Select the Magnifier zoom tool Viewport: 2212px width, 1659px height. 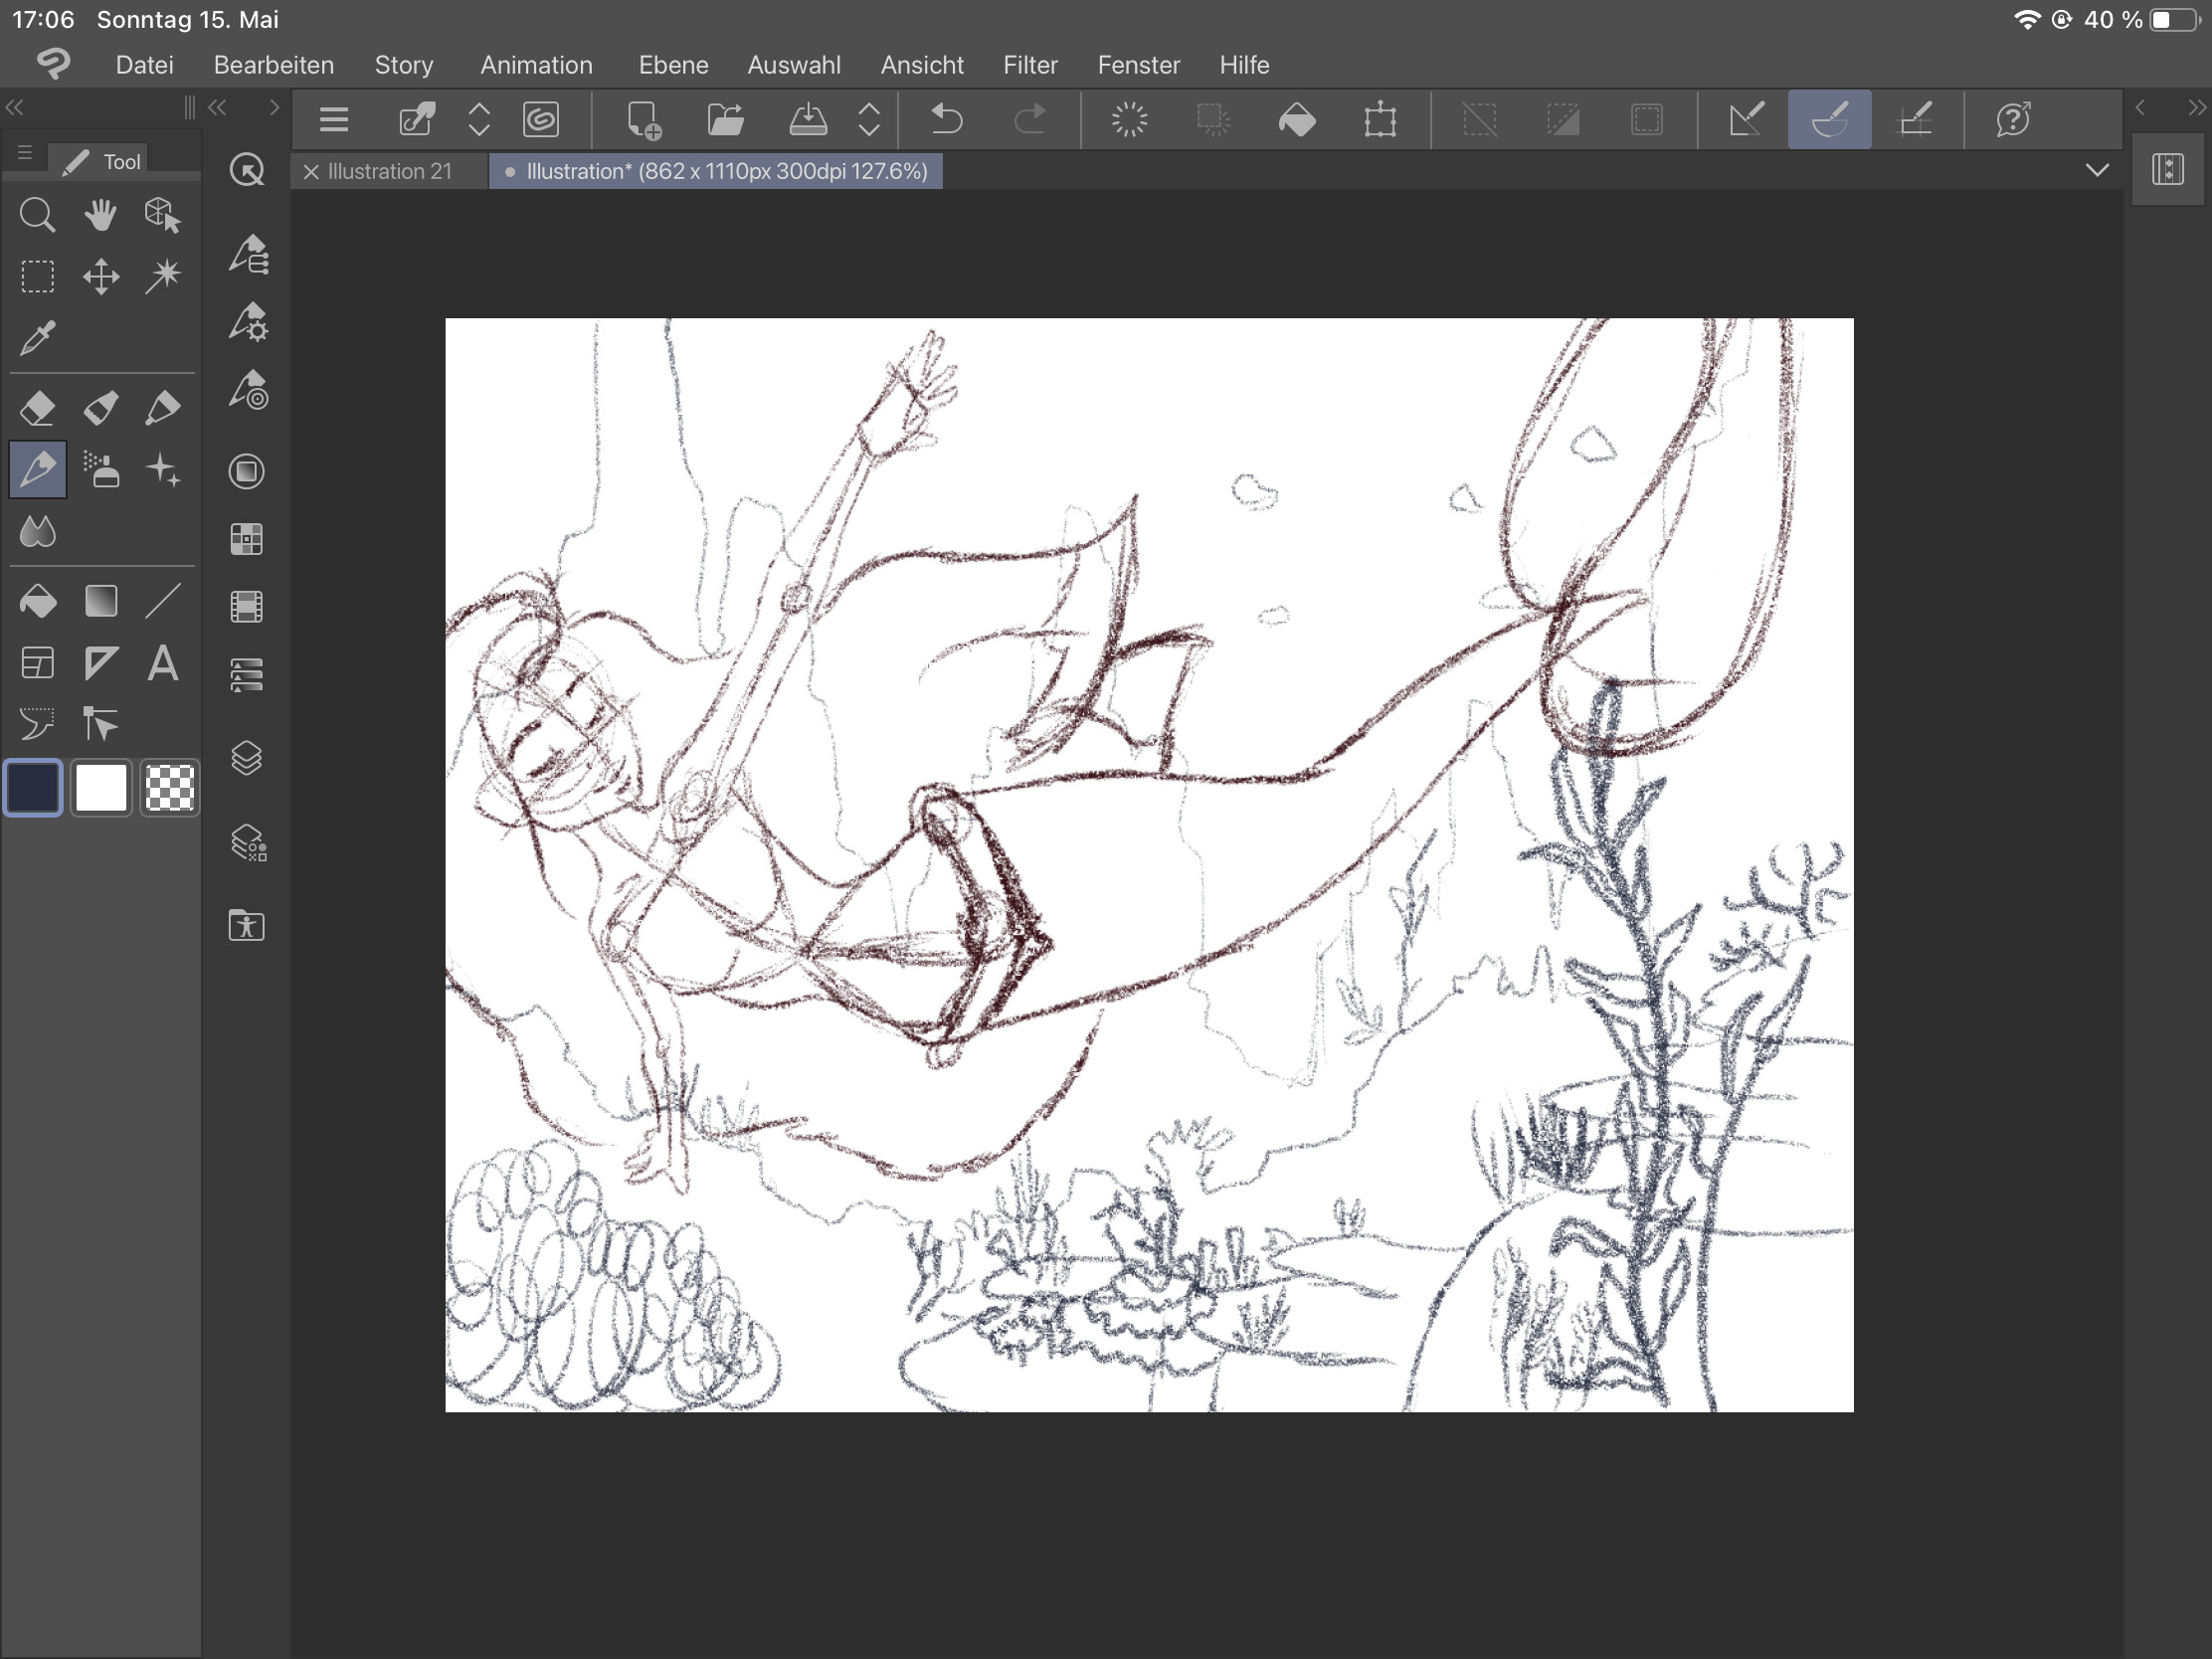tap(37, 215)
